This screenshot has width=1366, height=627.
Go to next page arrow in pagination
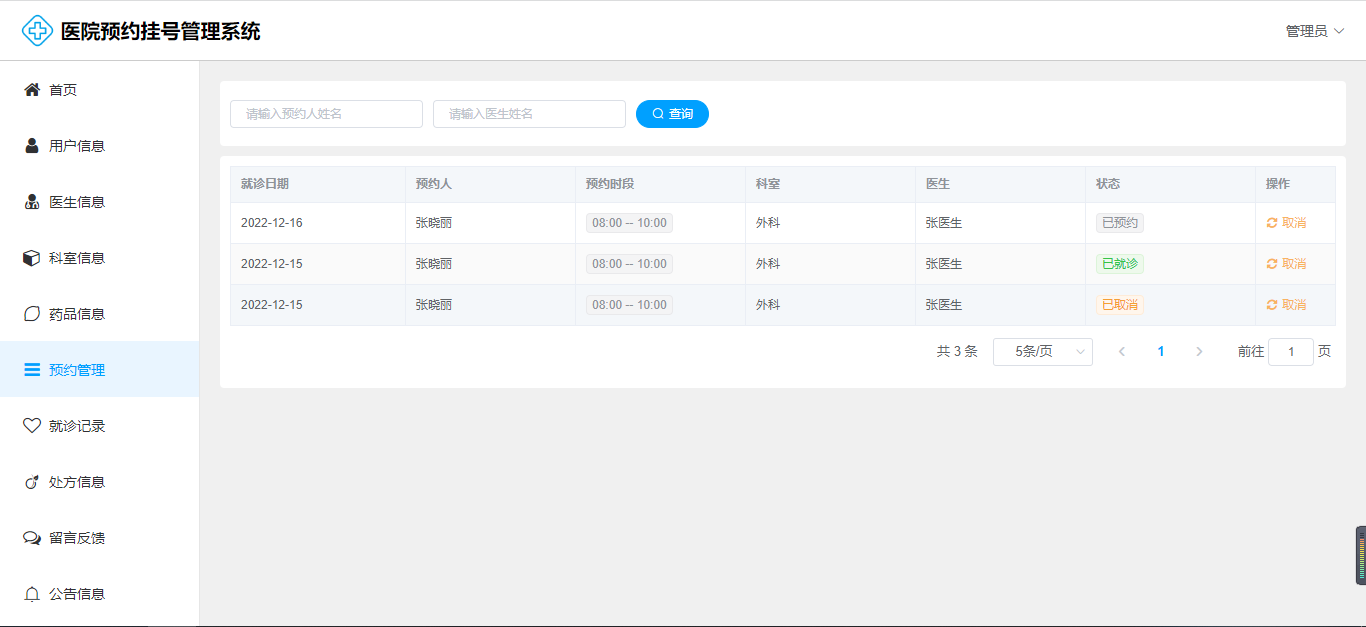tap(1199, 352)
